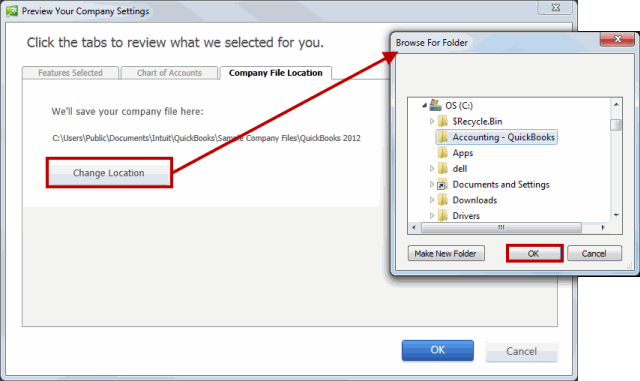Confirm folder with the dialog OK button
This screenshot has height=381, width=640.
pos(534,254)
